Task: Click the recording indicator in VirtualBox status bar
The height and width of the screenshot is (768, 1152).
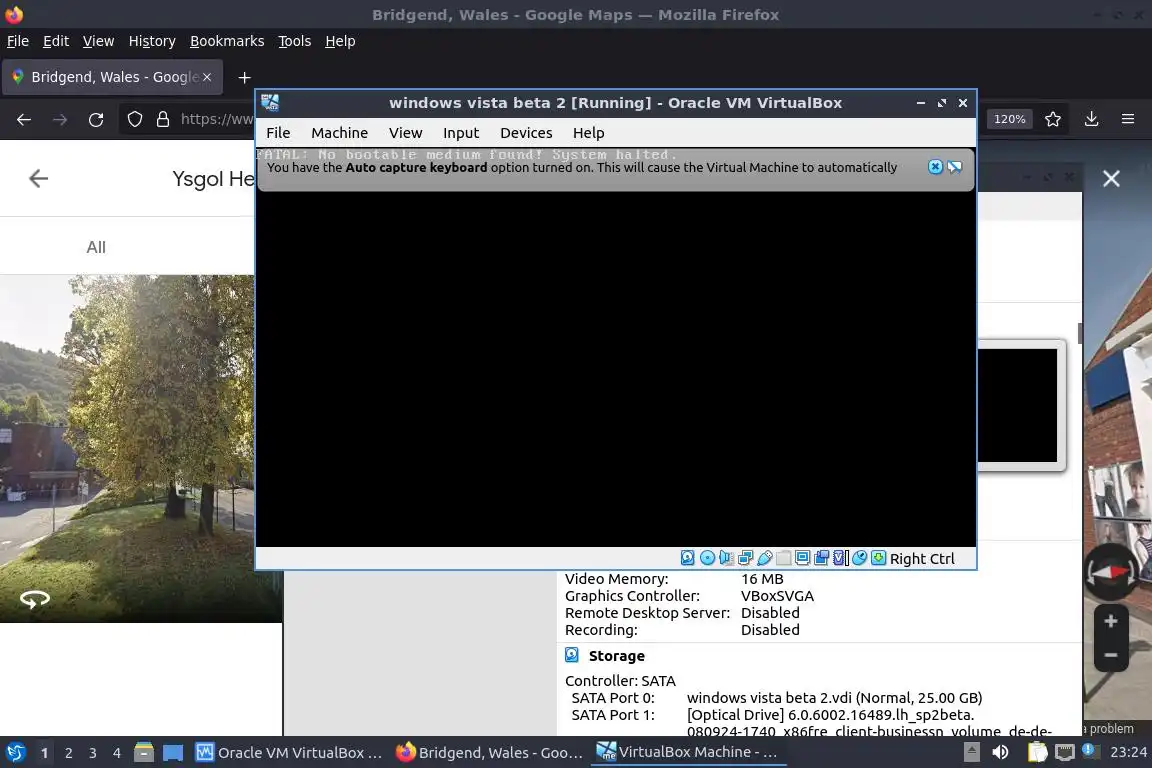Action: tap(821, 558)
